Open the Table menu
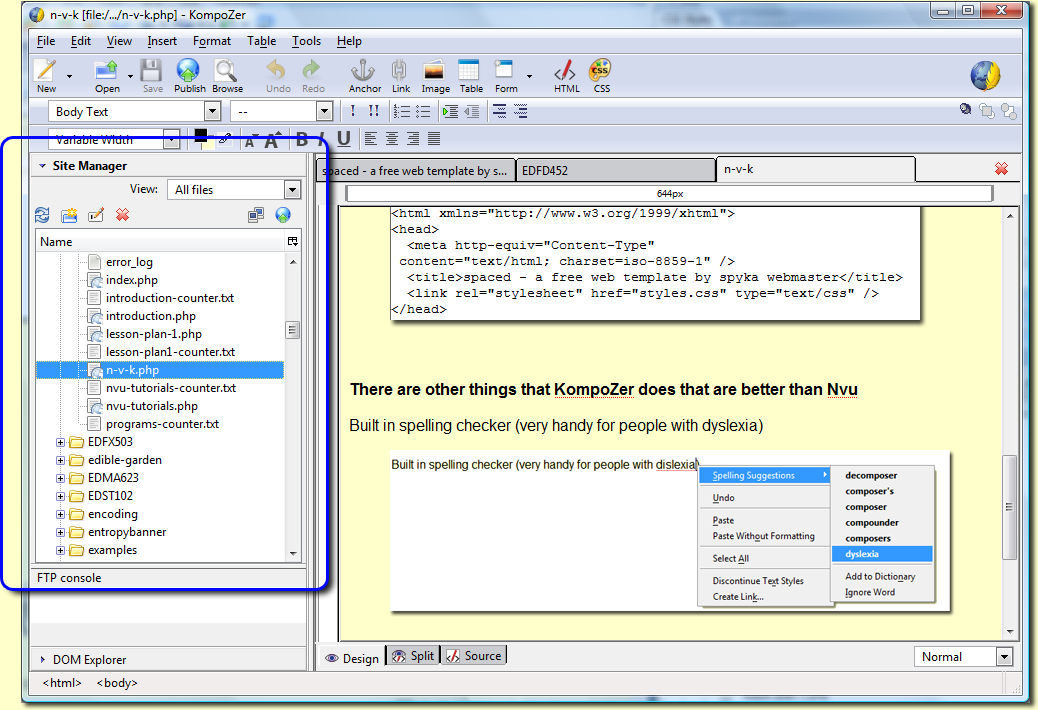This screenshot has height=710, width=1038. pyautogui.click(x=261, y=41)
